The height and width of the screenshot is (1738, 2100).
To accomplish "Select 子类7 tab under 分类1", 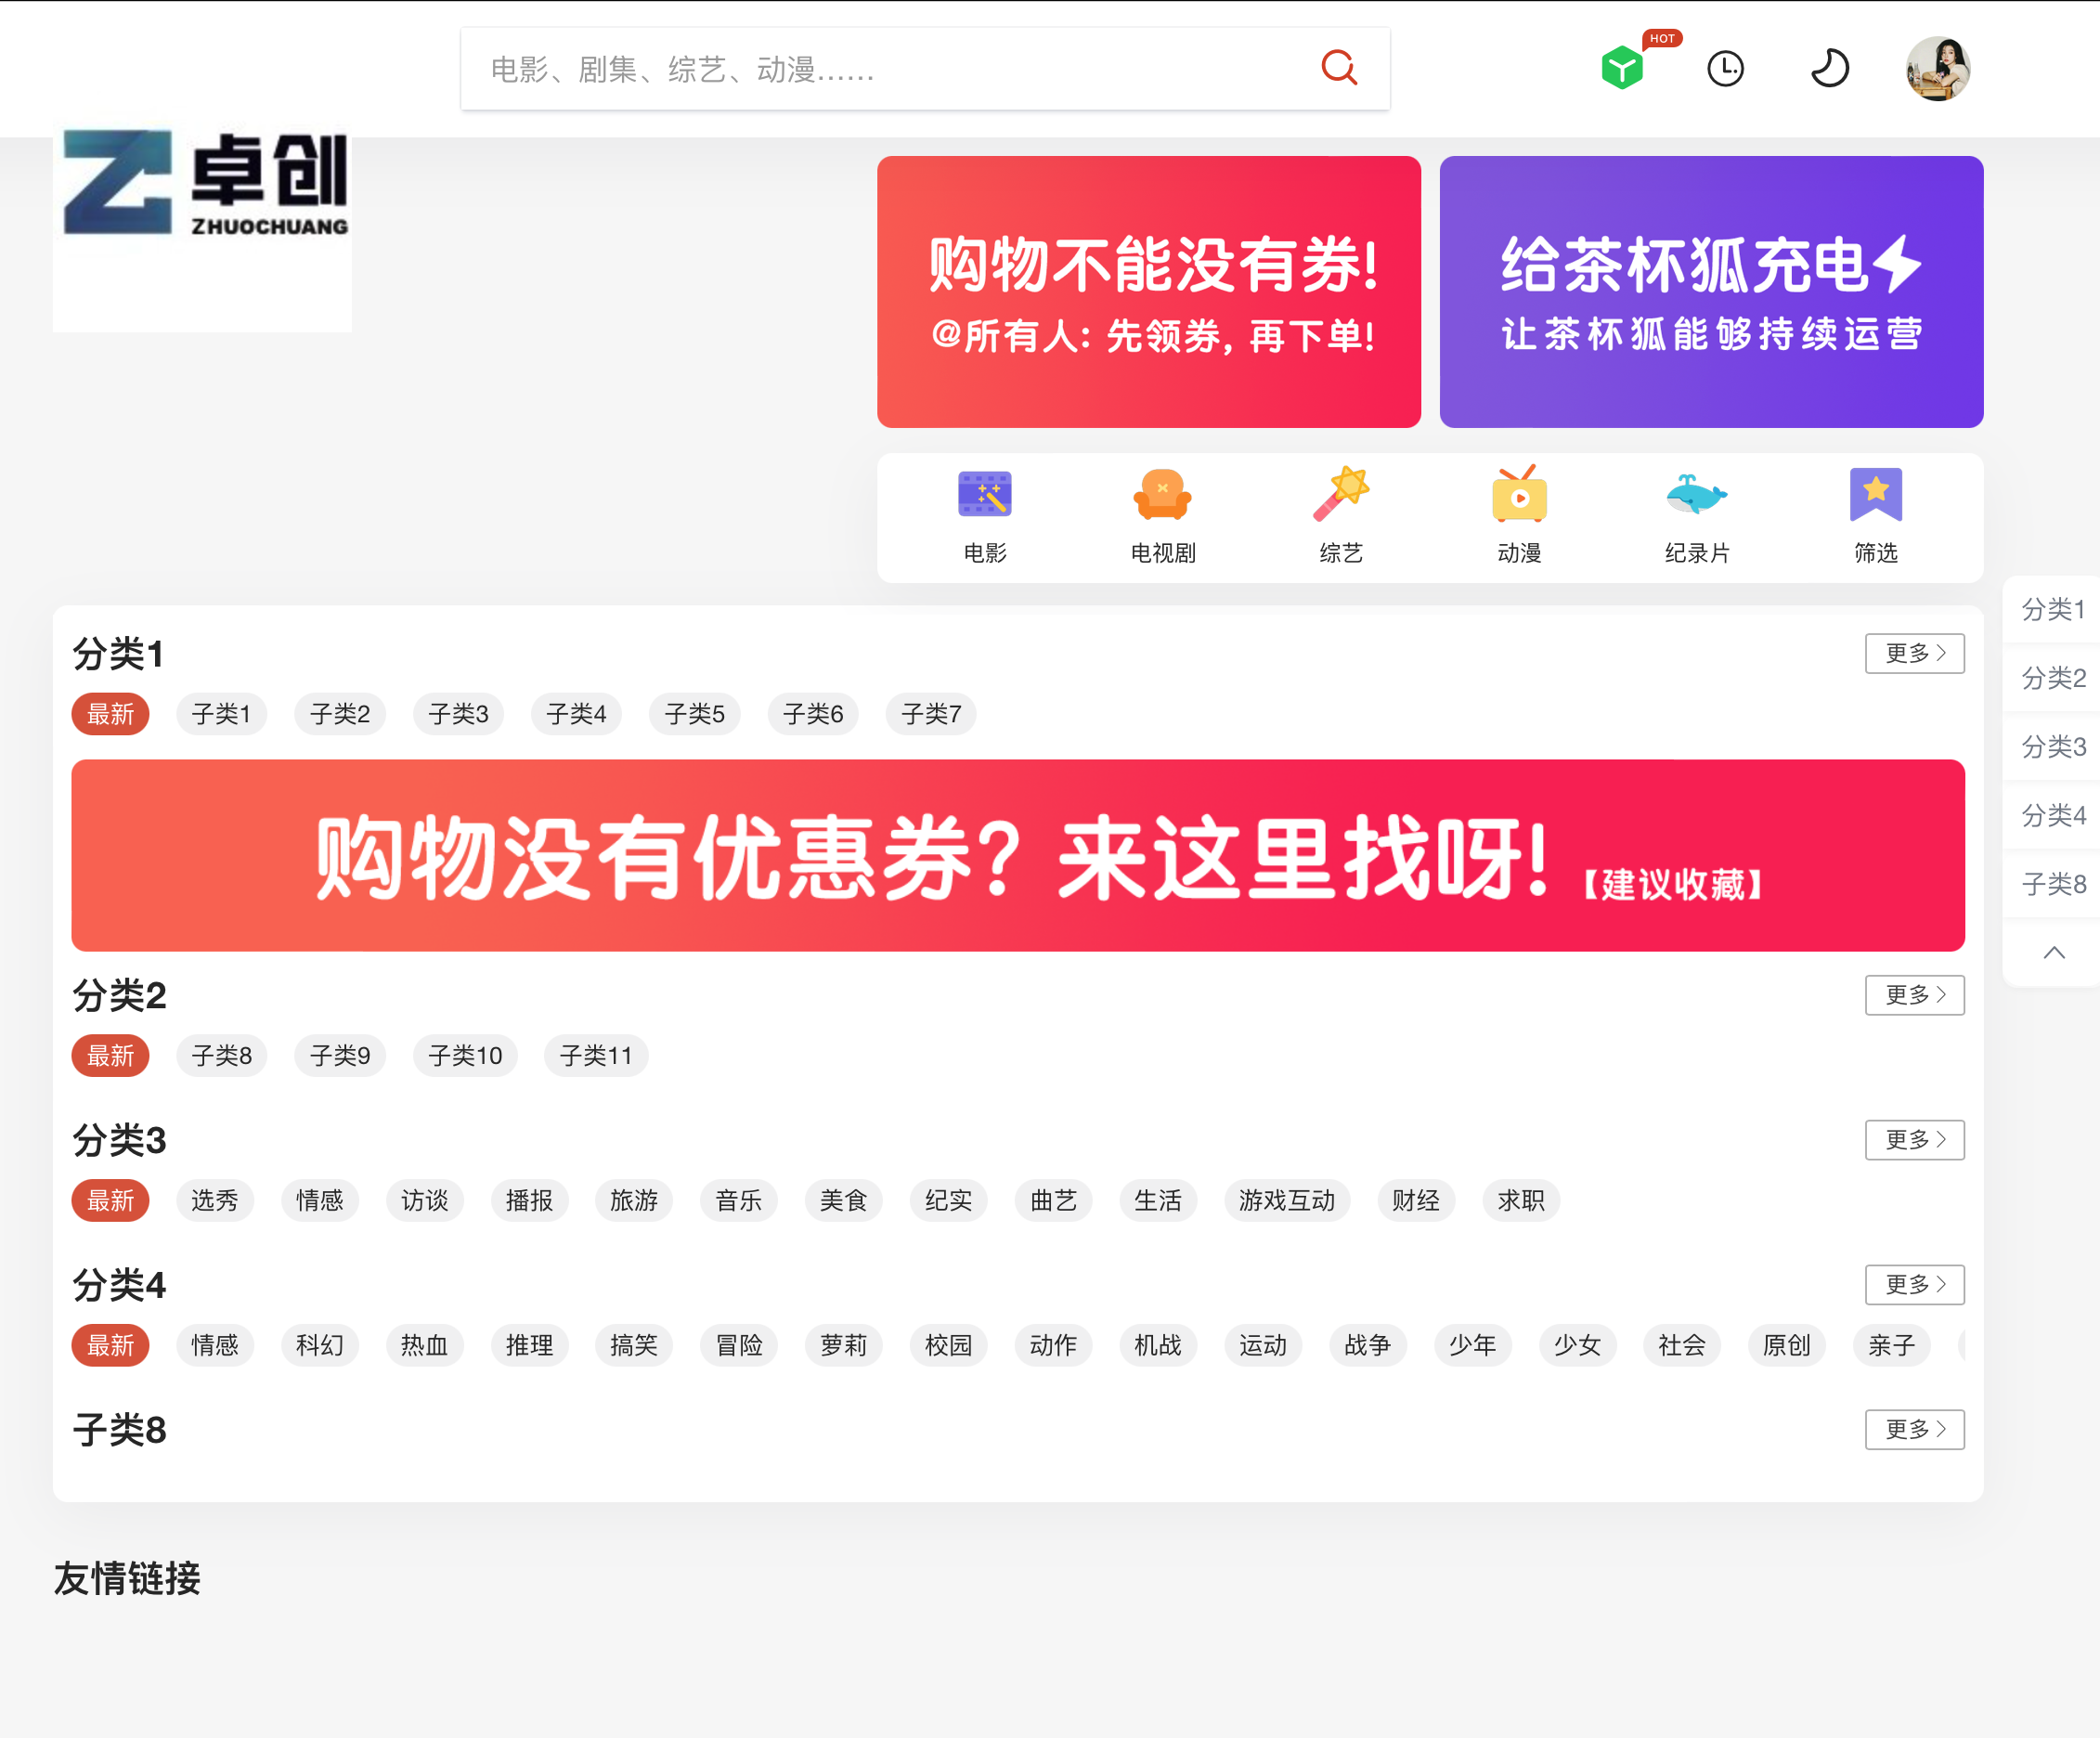I will point(931,714).
